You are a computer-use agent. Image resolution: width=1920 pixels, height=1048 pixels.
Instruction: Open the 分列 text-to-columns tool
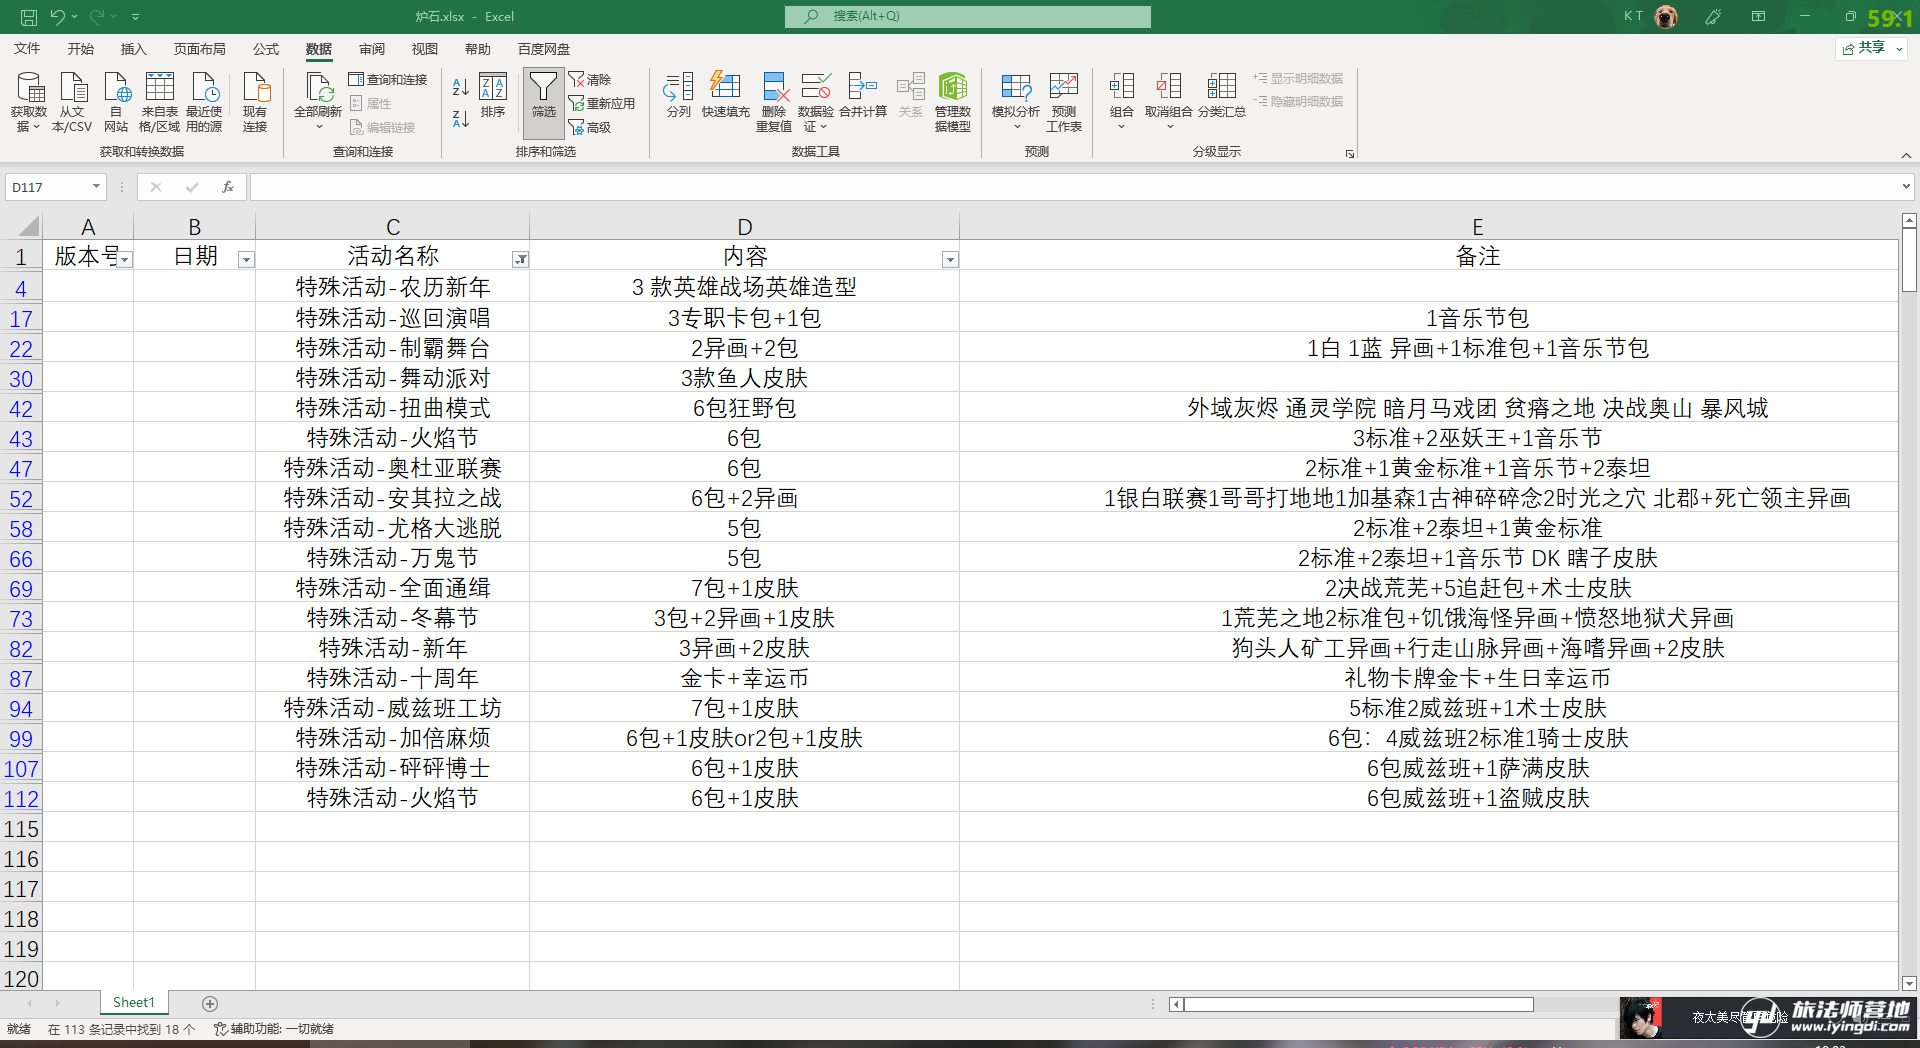(678, 96)
